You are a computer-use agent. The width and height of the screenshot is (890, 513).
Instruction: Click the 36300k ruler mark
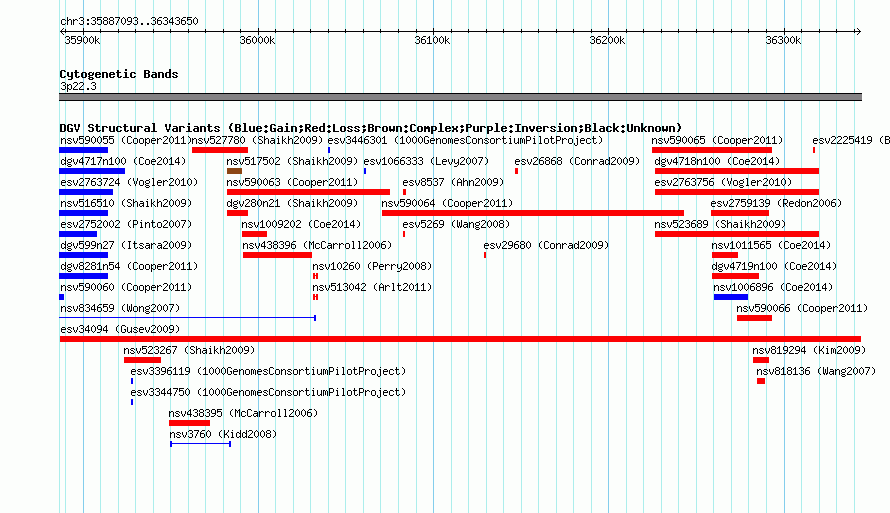tap(783, 40)
